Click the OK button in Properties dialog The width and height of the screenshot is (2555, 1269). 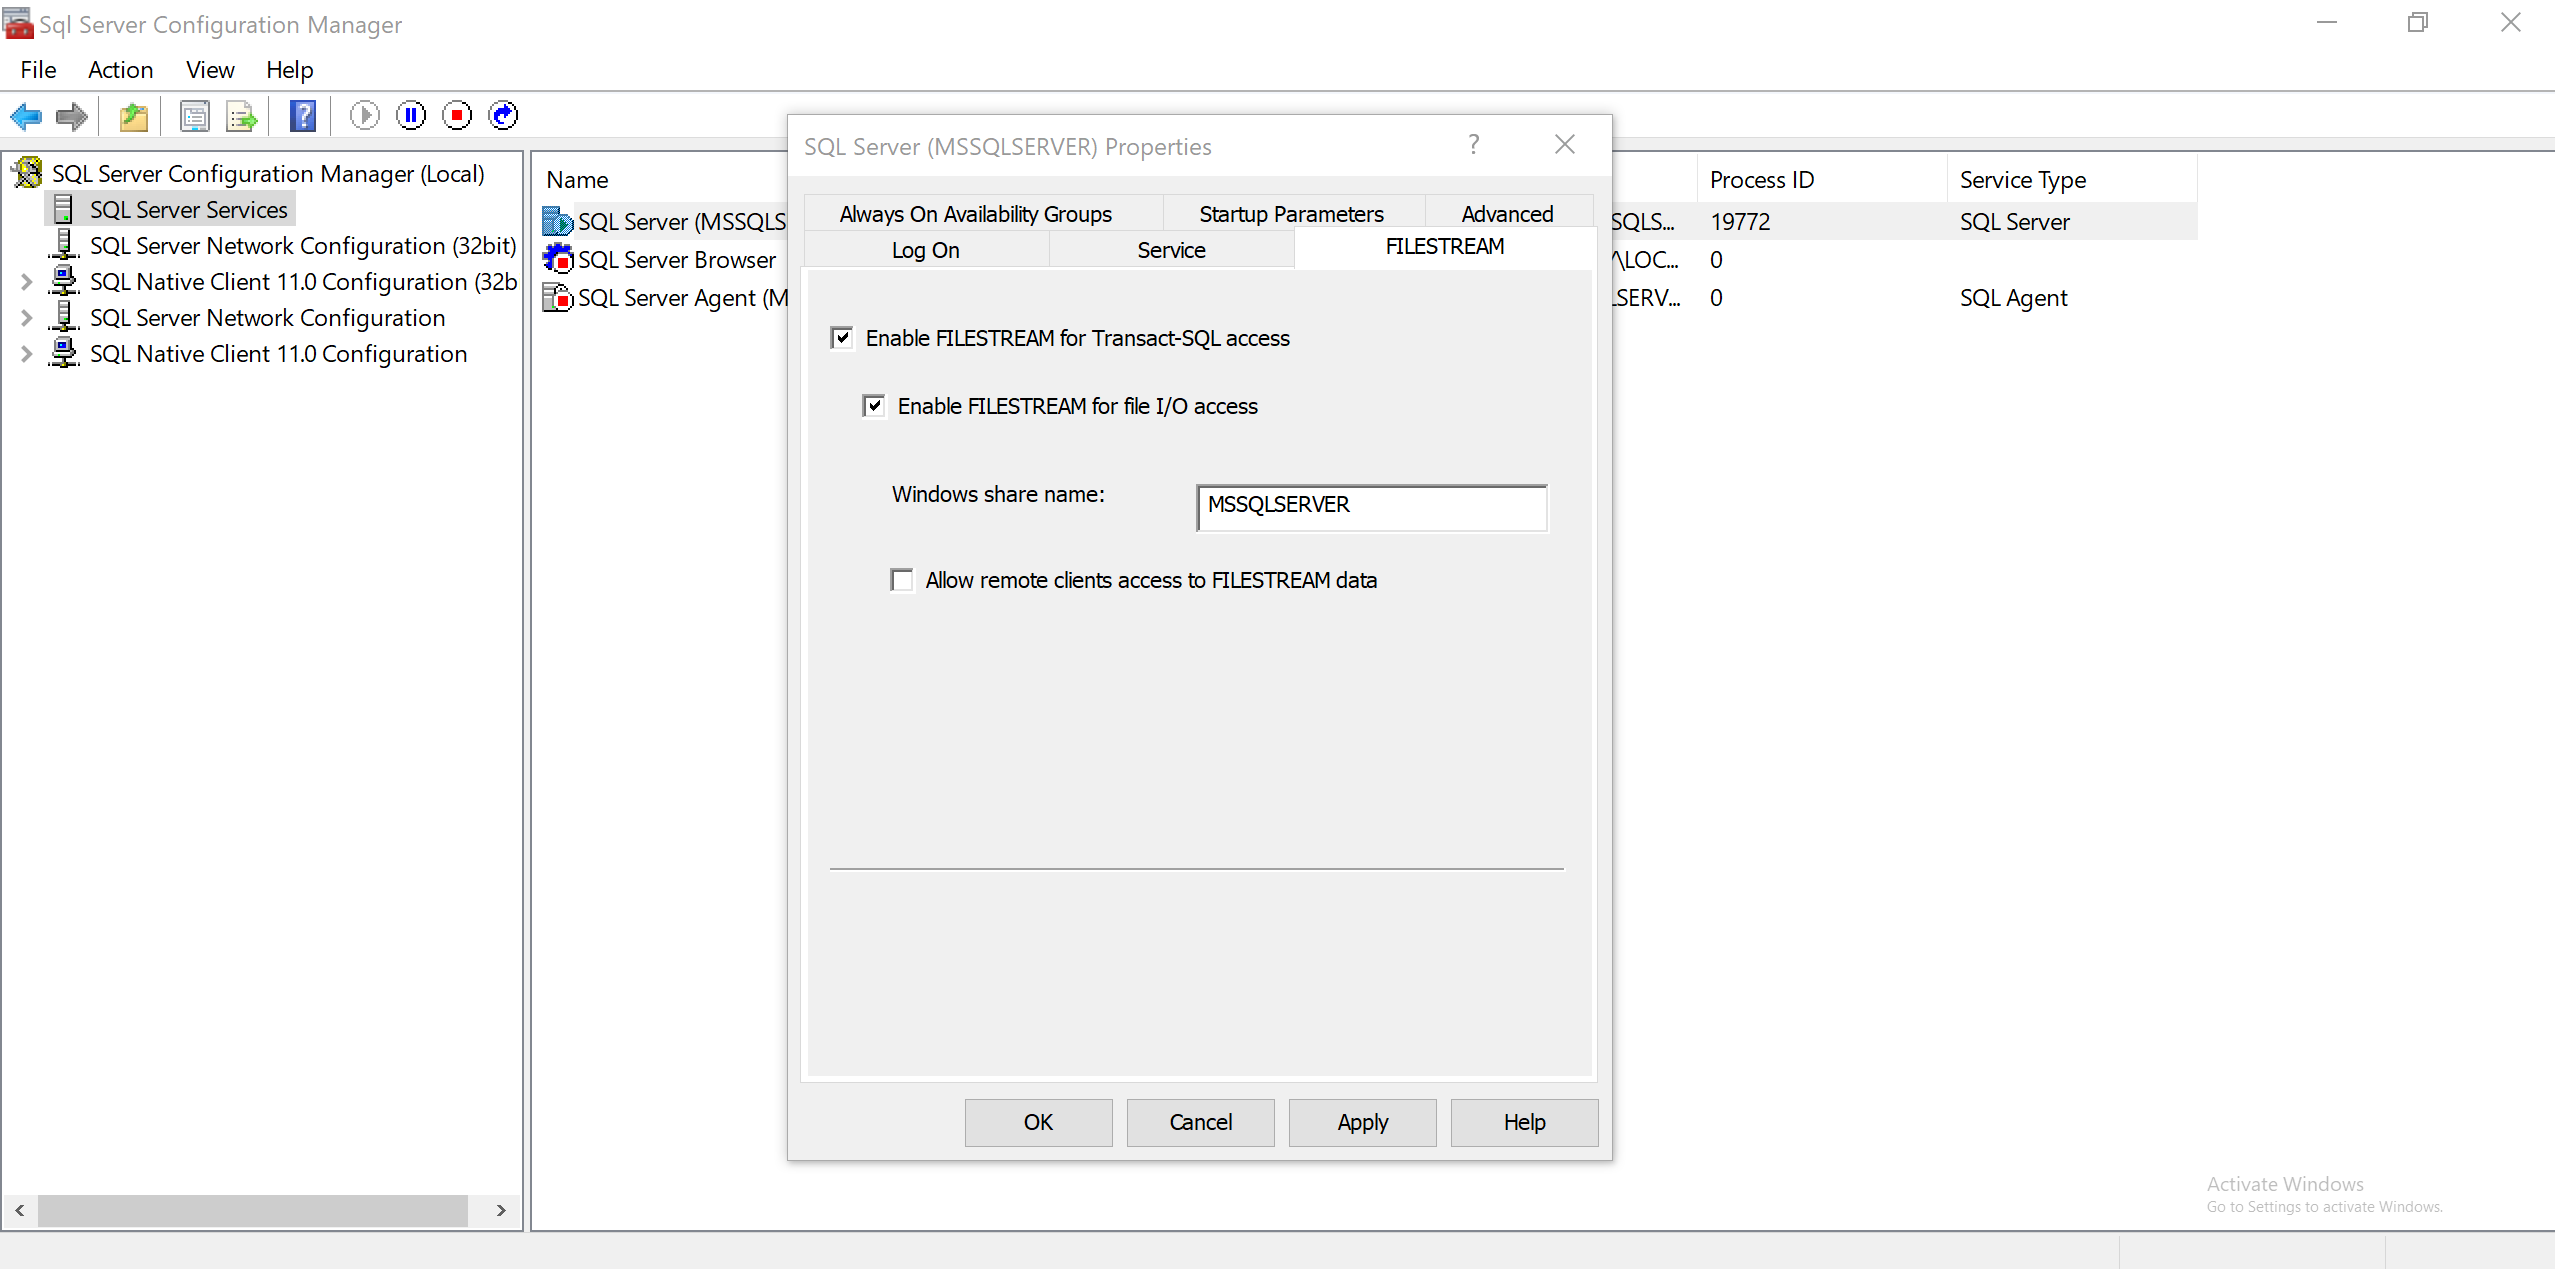(x=1038, y=1123)
